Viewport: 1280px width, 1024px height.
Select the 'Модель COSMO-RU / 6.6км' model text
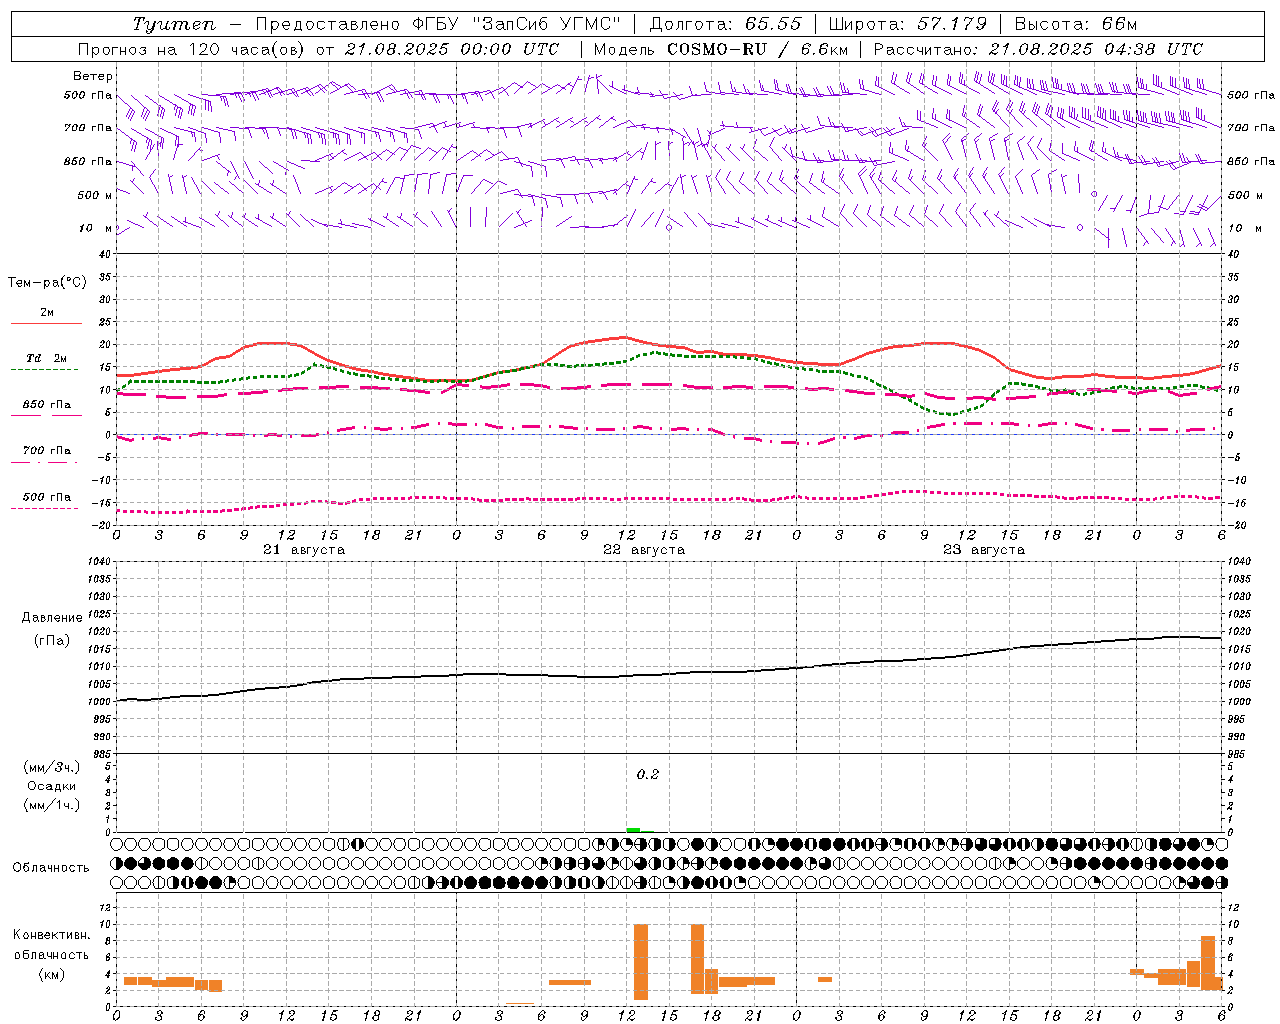(720, 49)
